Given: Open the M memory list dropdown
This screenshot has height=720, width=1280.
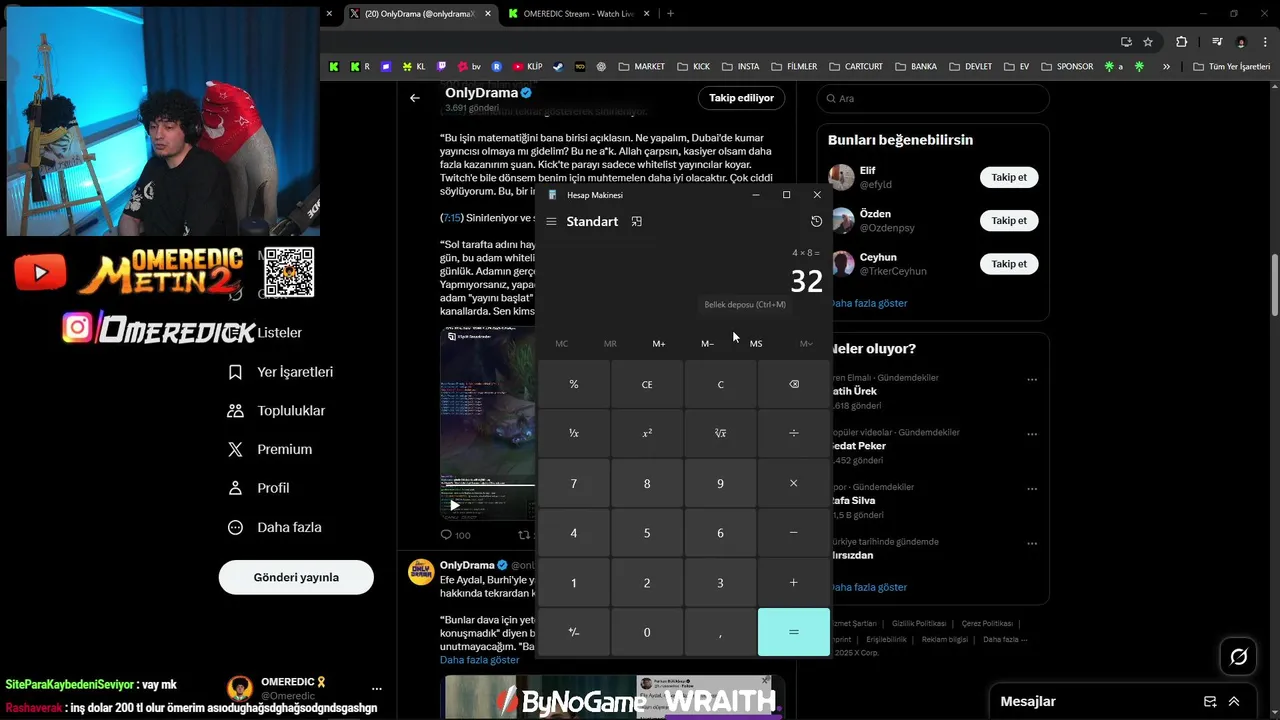Looking at the screenshot, I should [806, 343].
